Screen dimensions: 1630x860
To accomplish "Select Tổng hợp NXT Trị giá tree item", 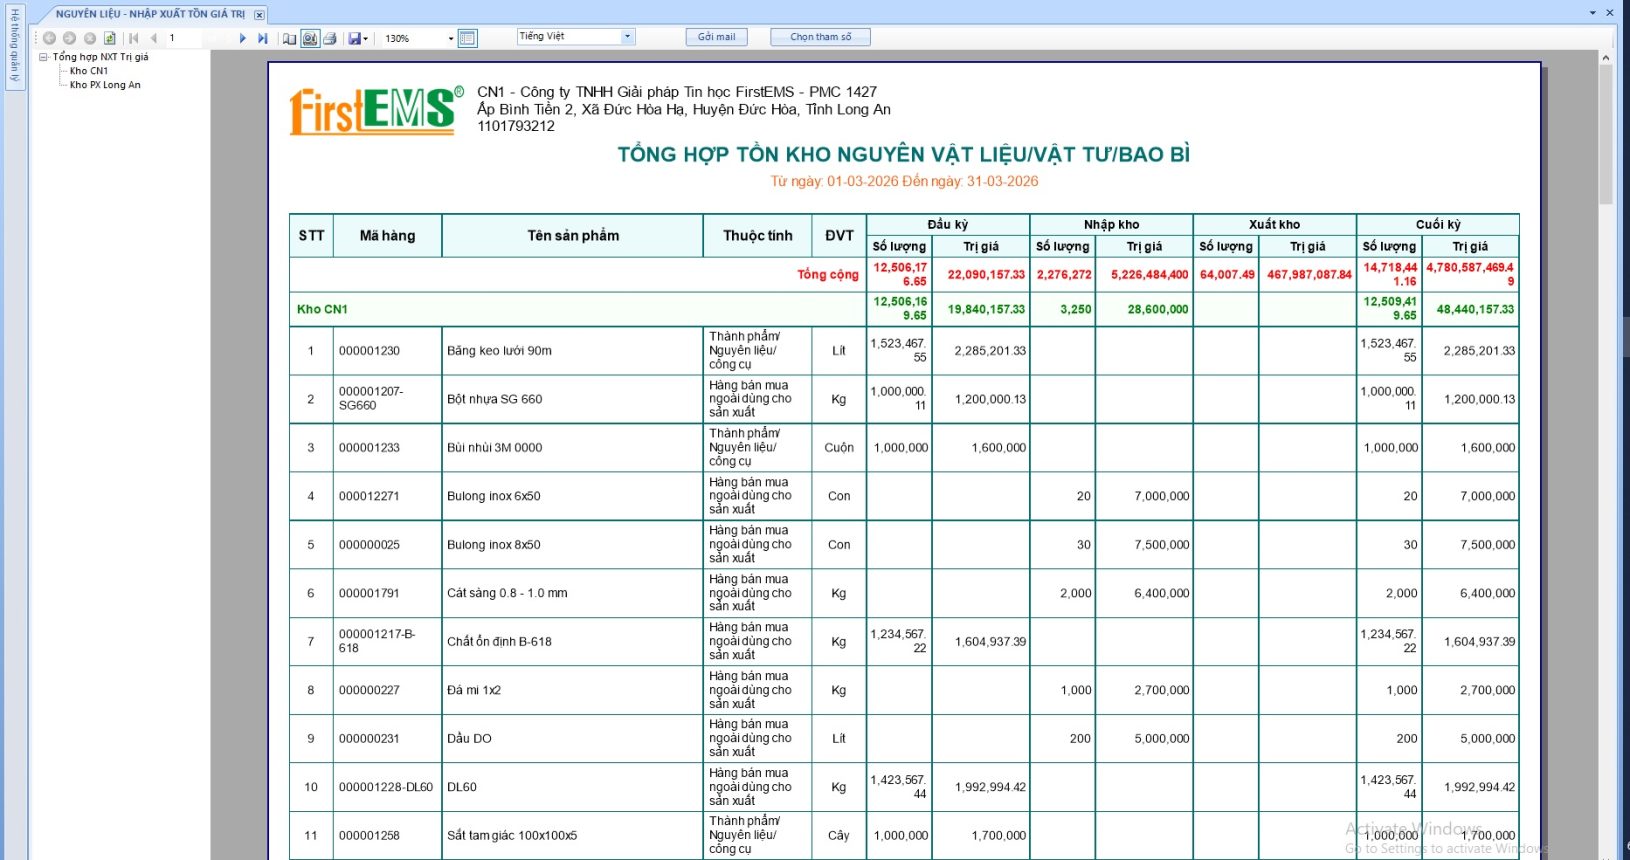I will 100,57.
